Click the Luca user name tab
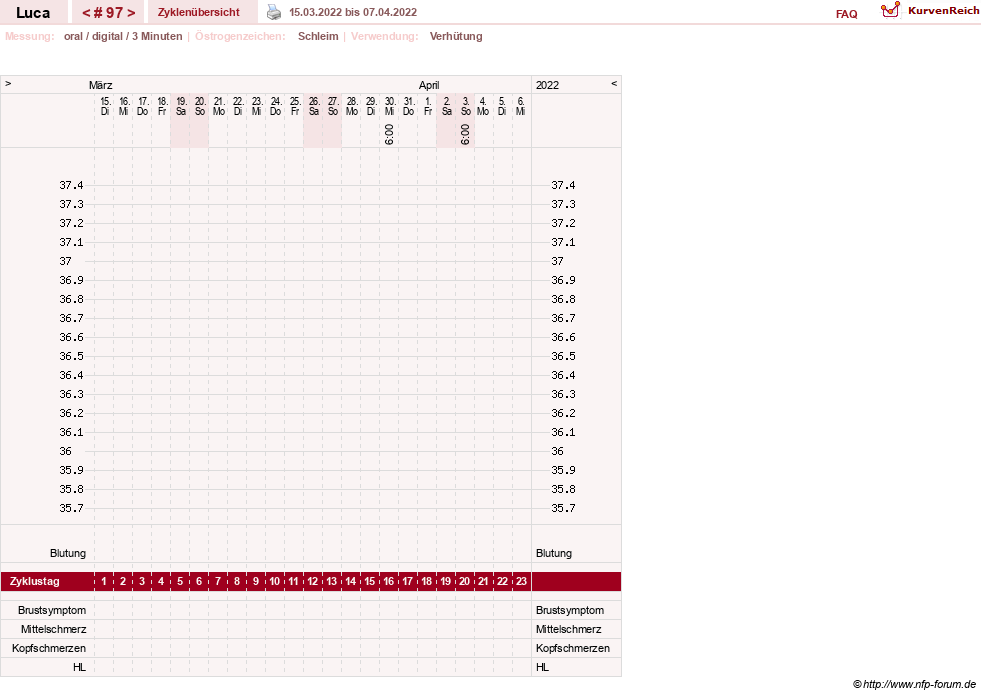 point(33,13)
